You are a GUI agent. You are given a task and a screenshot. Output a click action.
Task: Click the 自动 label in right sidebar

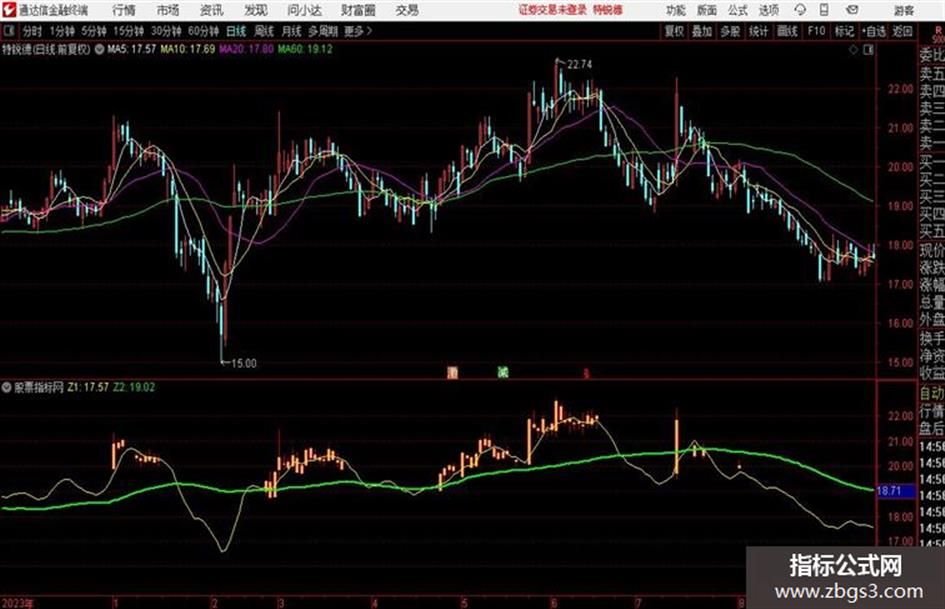(x=931, y=394)
